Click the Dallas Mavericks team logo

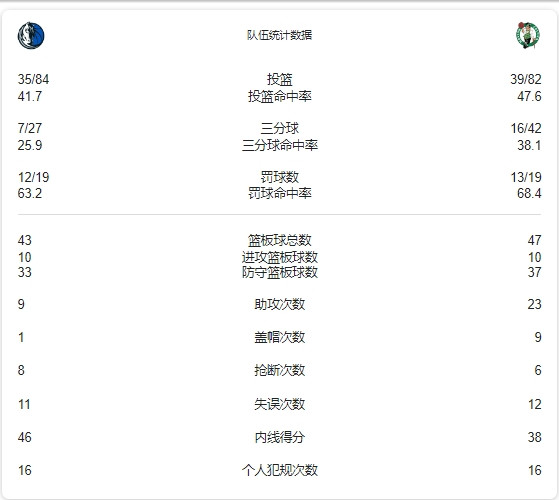click(31, 36)
